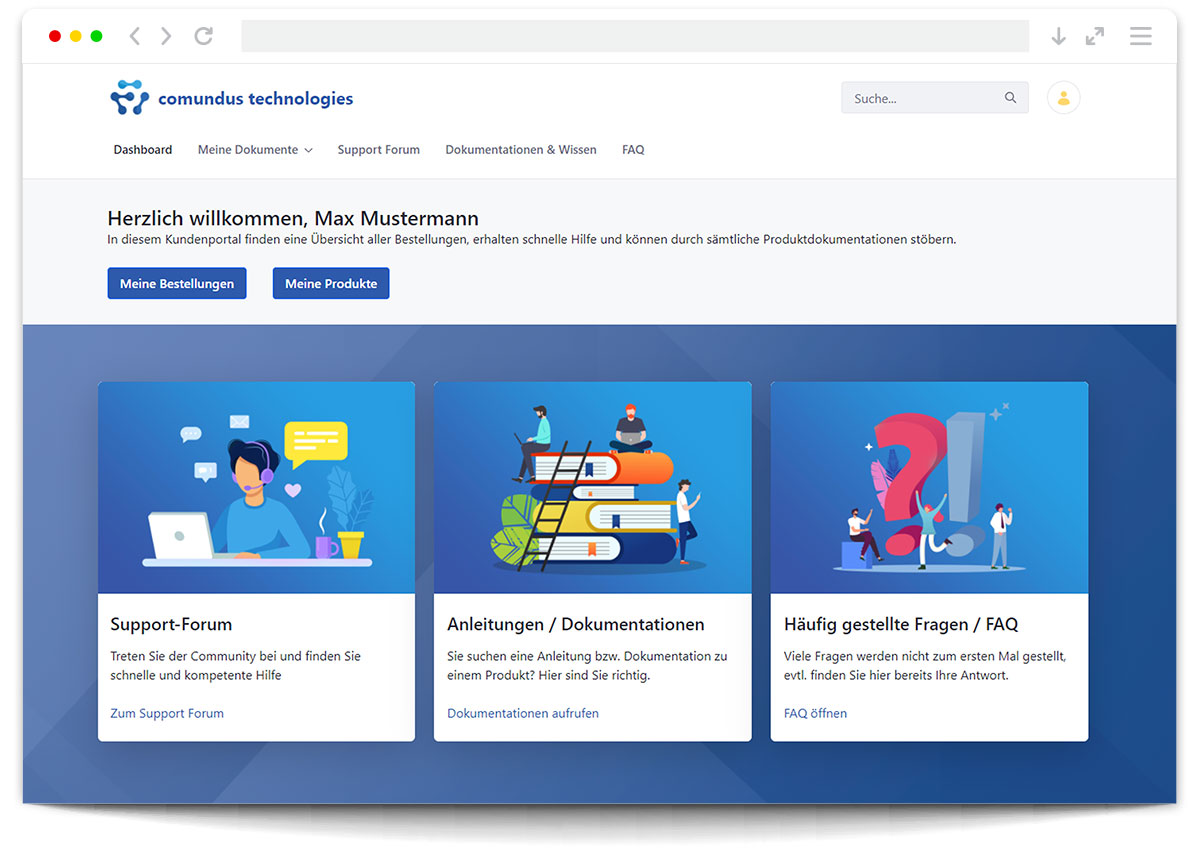Click the search magnifier icon
Image resolution: width=1200 pixels, height=856 pixels.
(x=1010, y=98)
